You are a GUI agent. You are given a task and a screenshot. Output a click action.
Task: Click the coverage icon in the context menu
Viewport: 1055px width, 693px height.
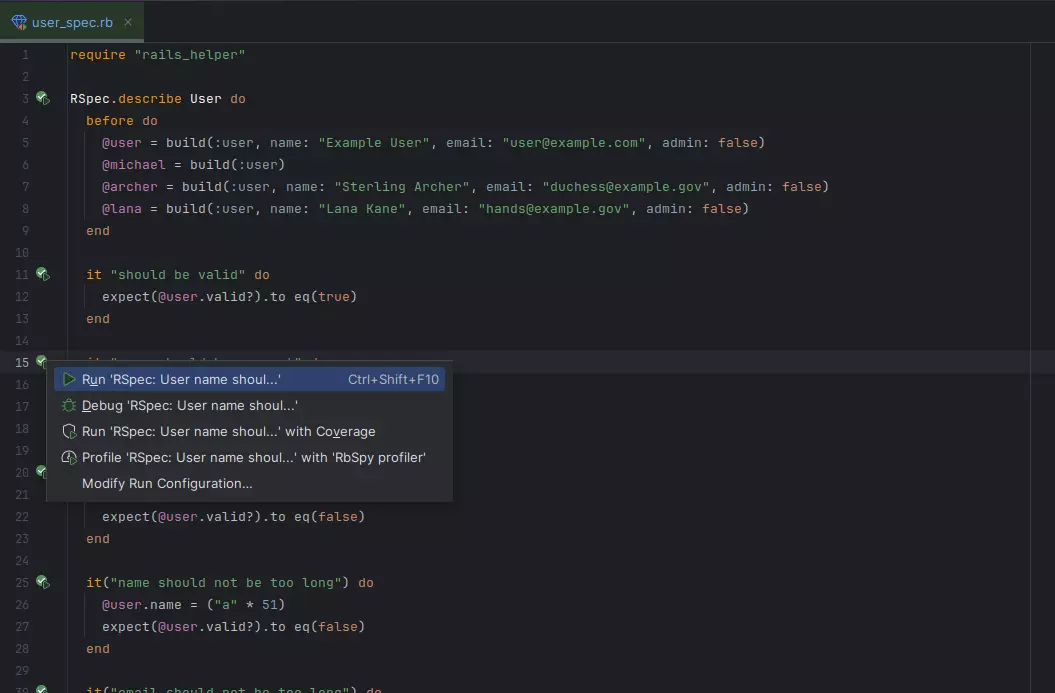69,431
